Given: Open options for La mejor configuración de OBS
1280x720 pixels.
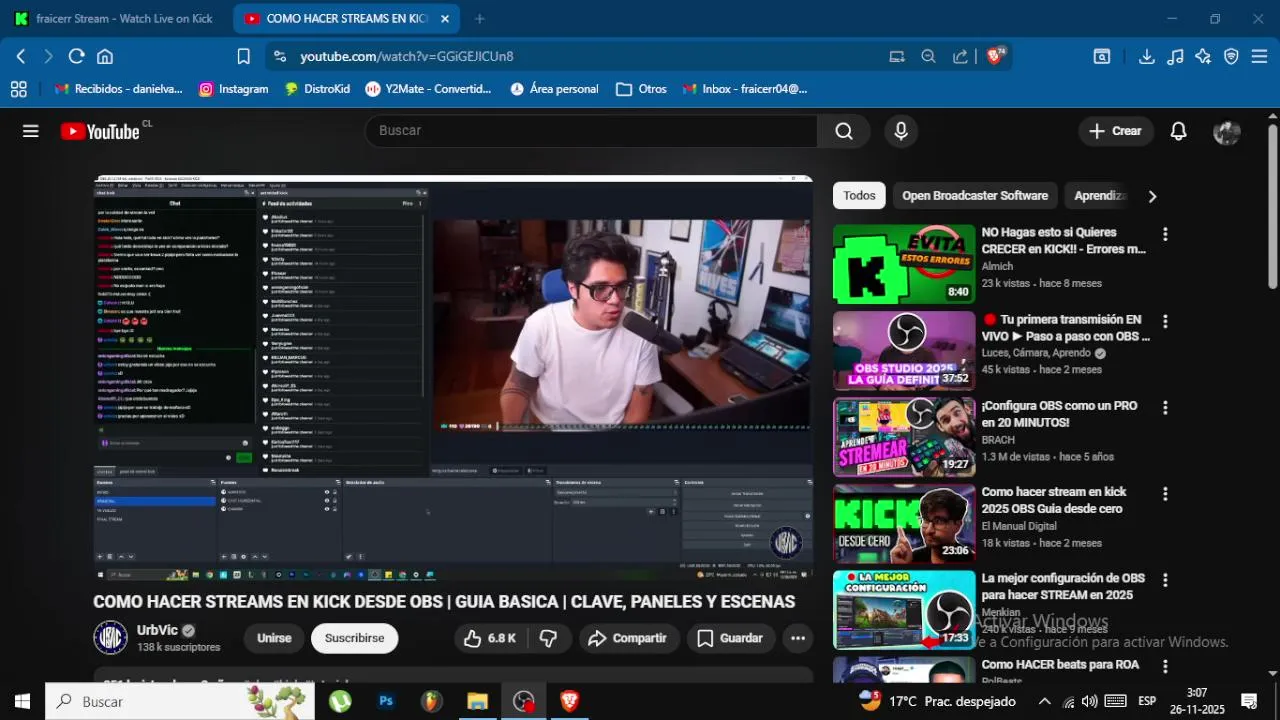Looking at the screenshot, I should (x=1165, y=581).
